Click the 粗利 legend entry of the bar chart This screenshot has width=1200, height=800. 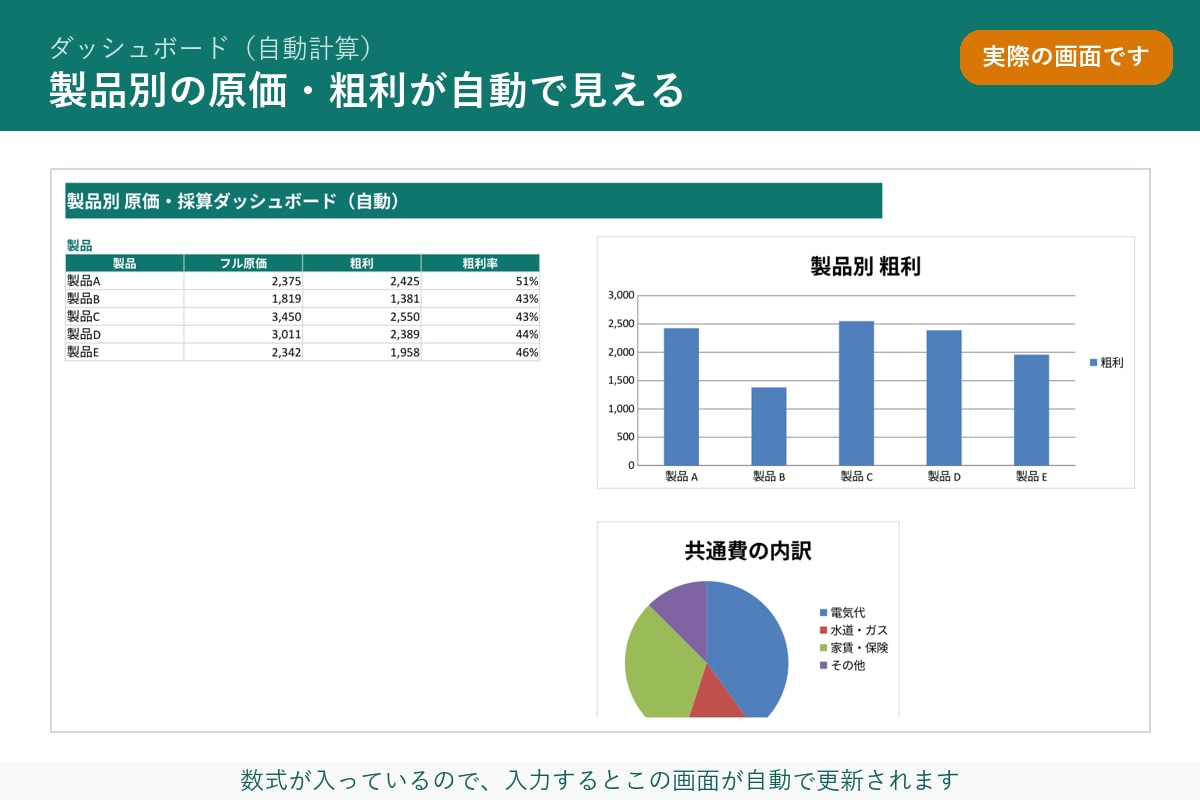pos(1106,363)
